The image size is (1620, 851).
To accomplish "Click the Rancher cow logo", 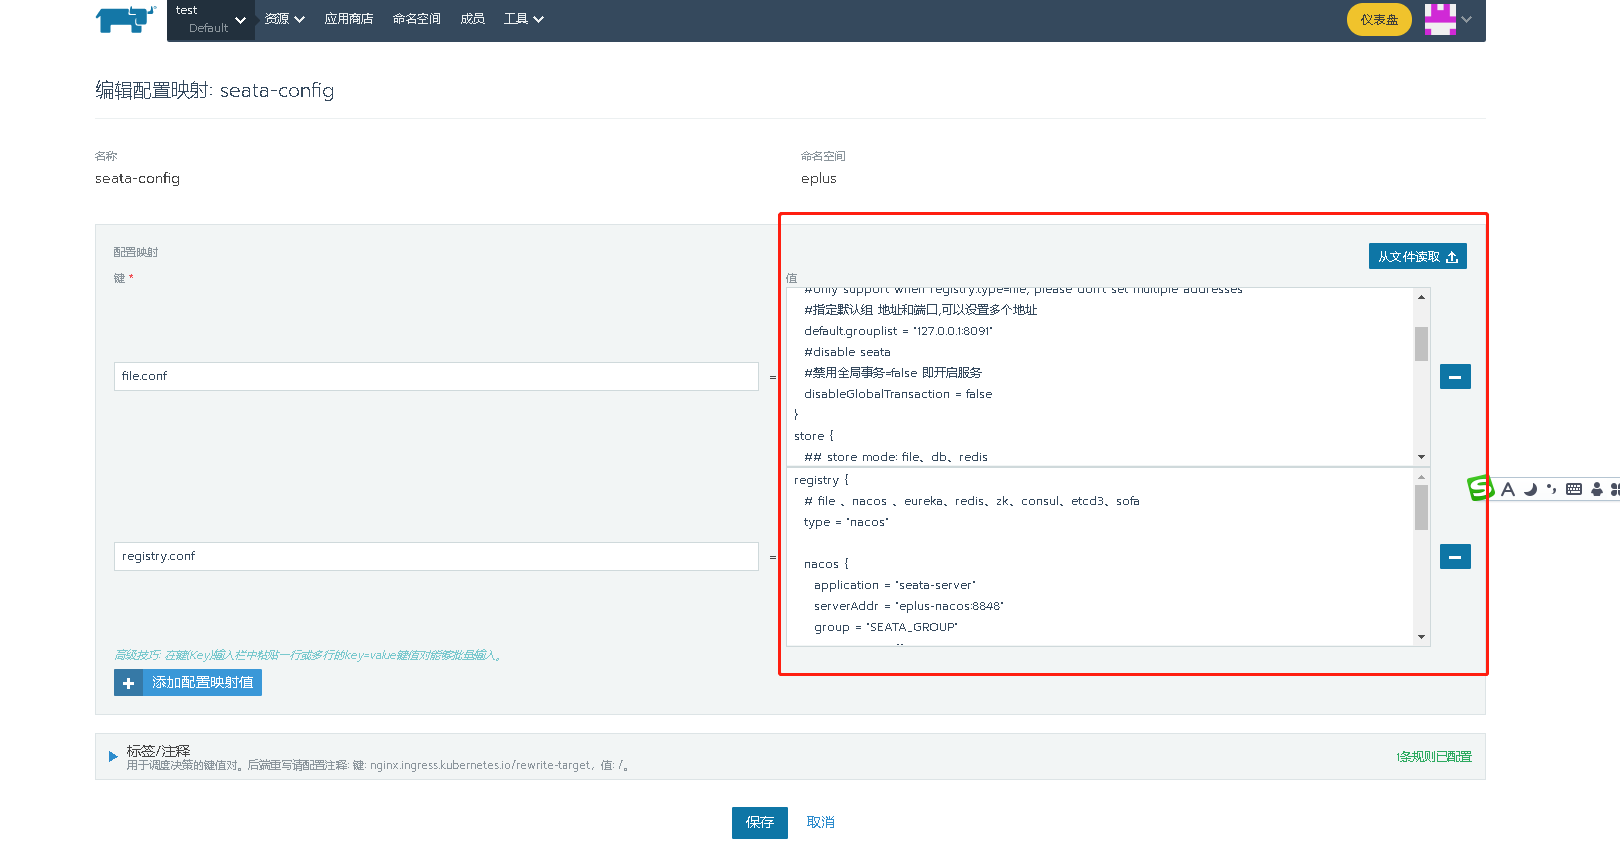I will (x=126, y=19).
